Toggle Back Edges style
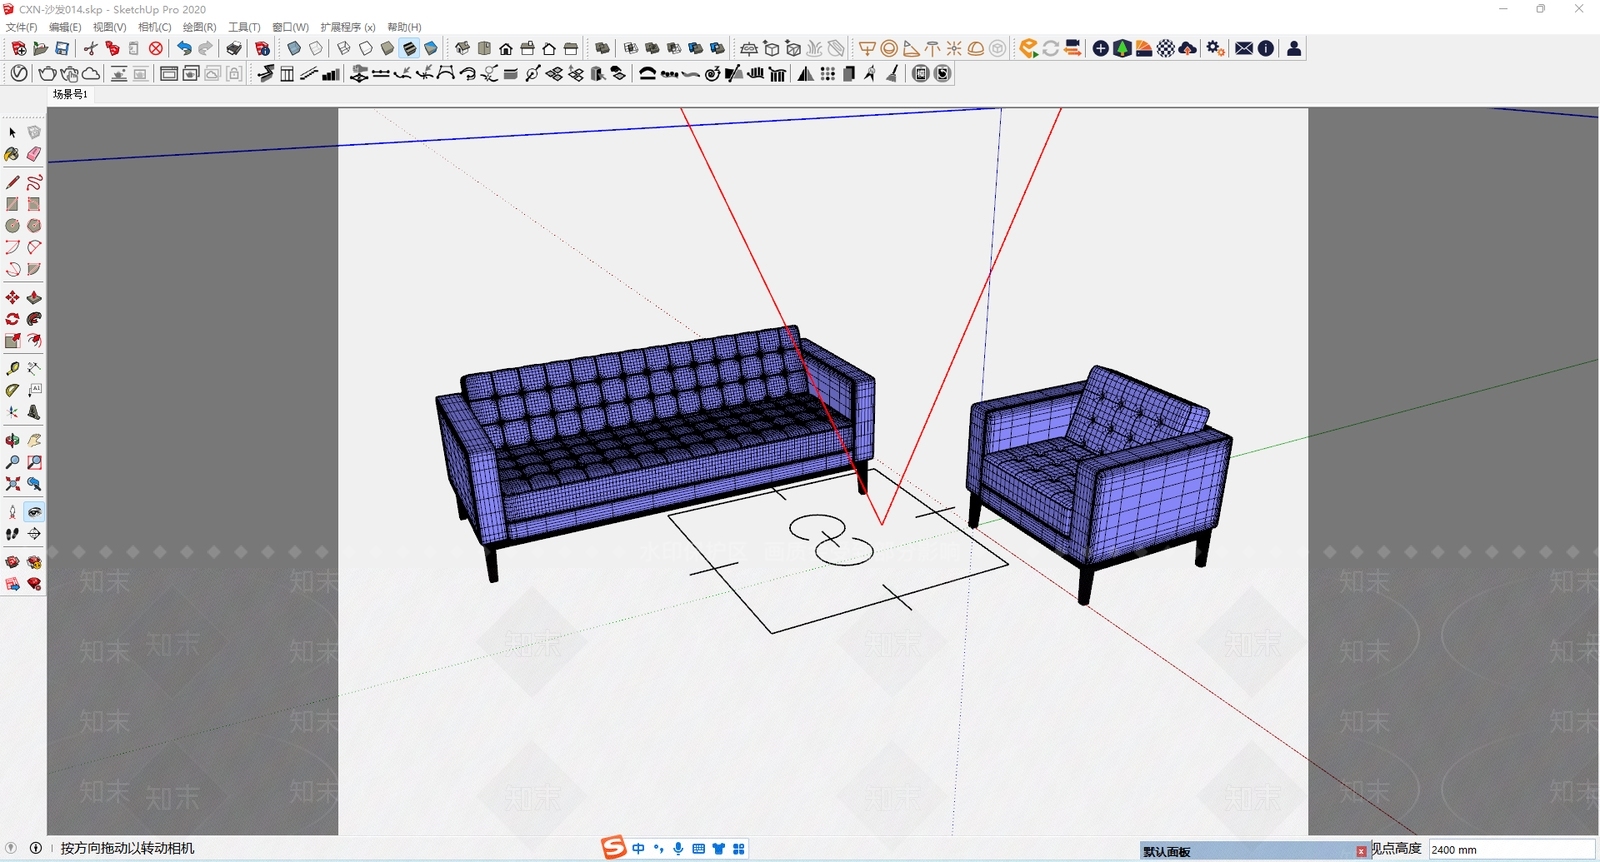This screenshot has width=1600, height=862. (x=316, y=48)
